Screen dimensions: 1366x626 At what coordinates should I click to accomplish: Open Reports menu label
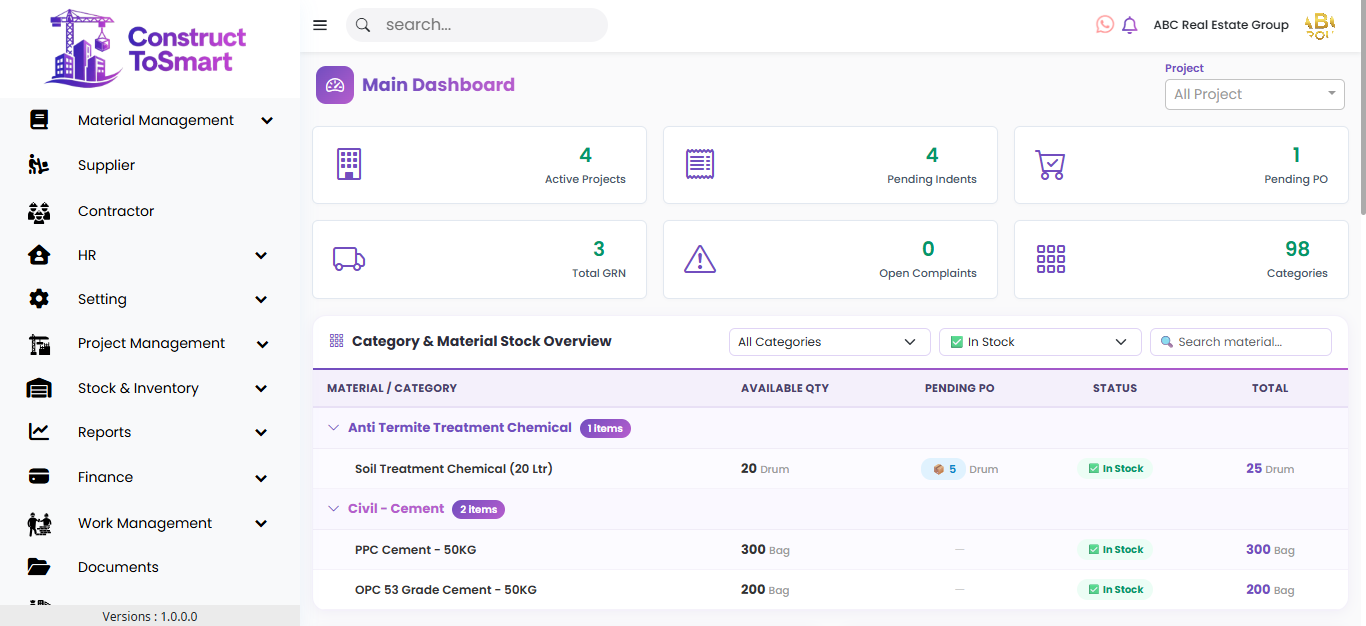(104, 432)
